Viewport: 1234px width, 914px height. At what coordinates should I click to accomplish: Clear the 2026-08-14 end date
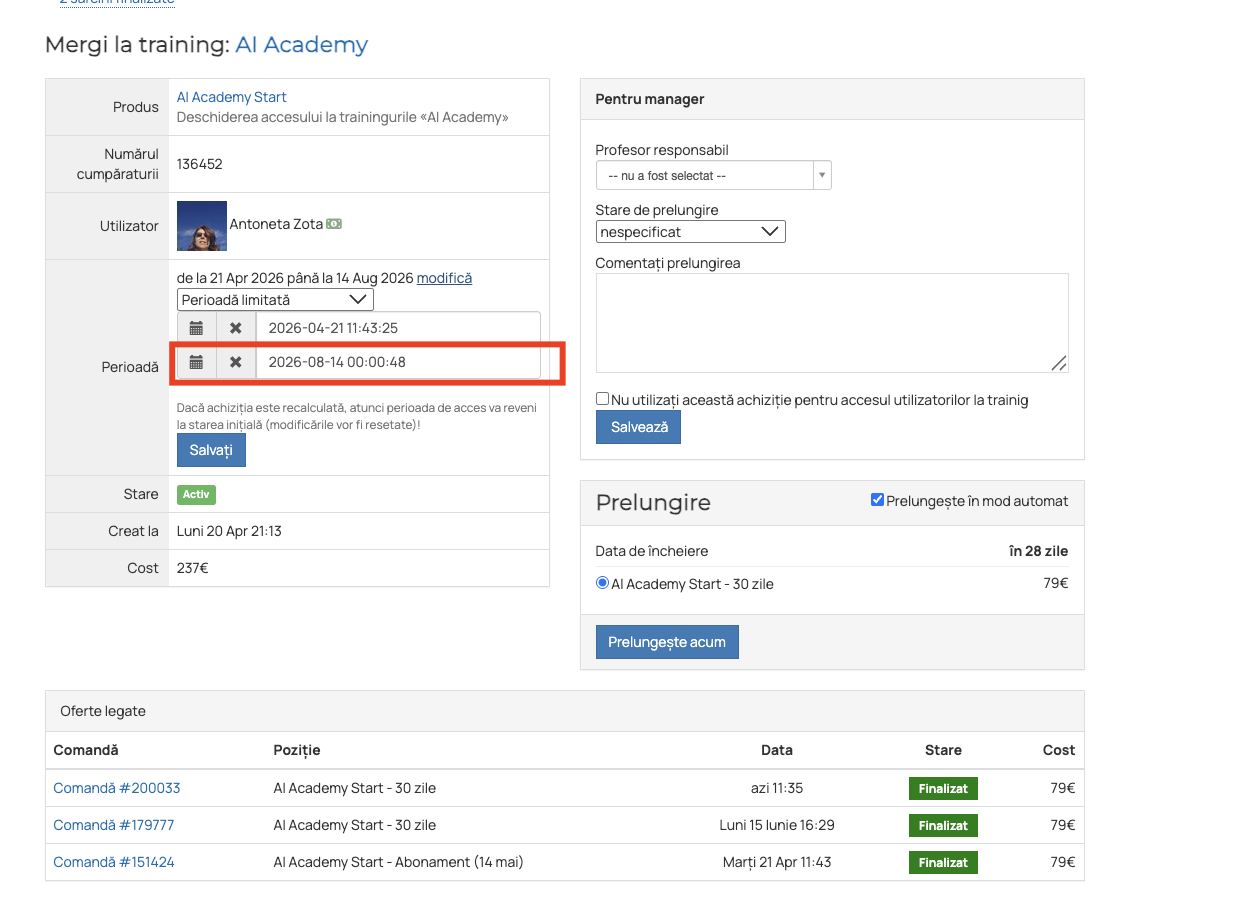tap(236, 362)
